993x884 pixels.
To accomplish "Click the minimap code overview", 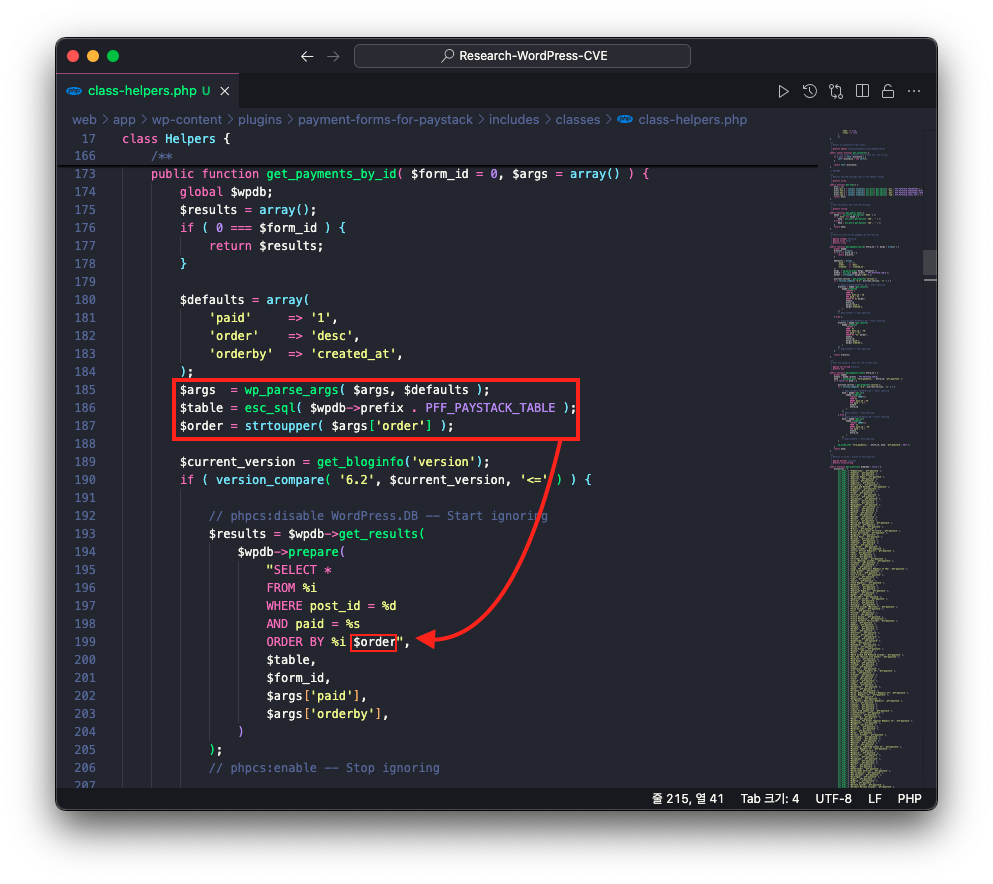I will (876, 459).
